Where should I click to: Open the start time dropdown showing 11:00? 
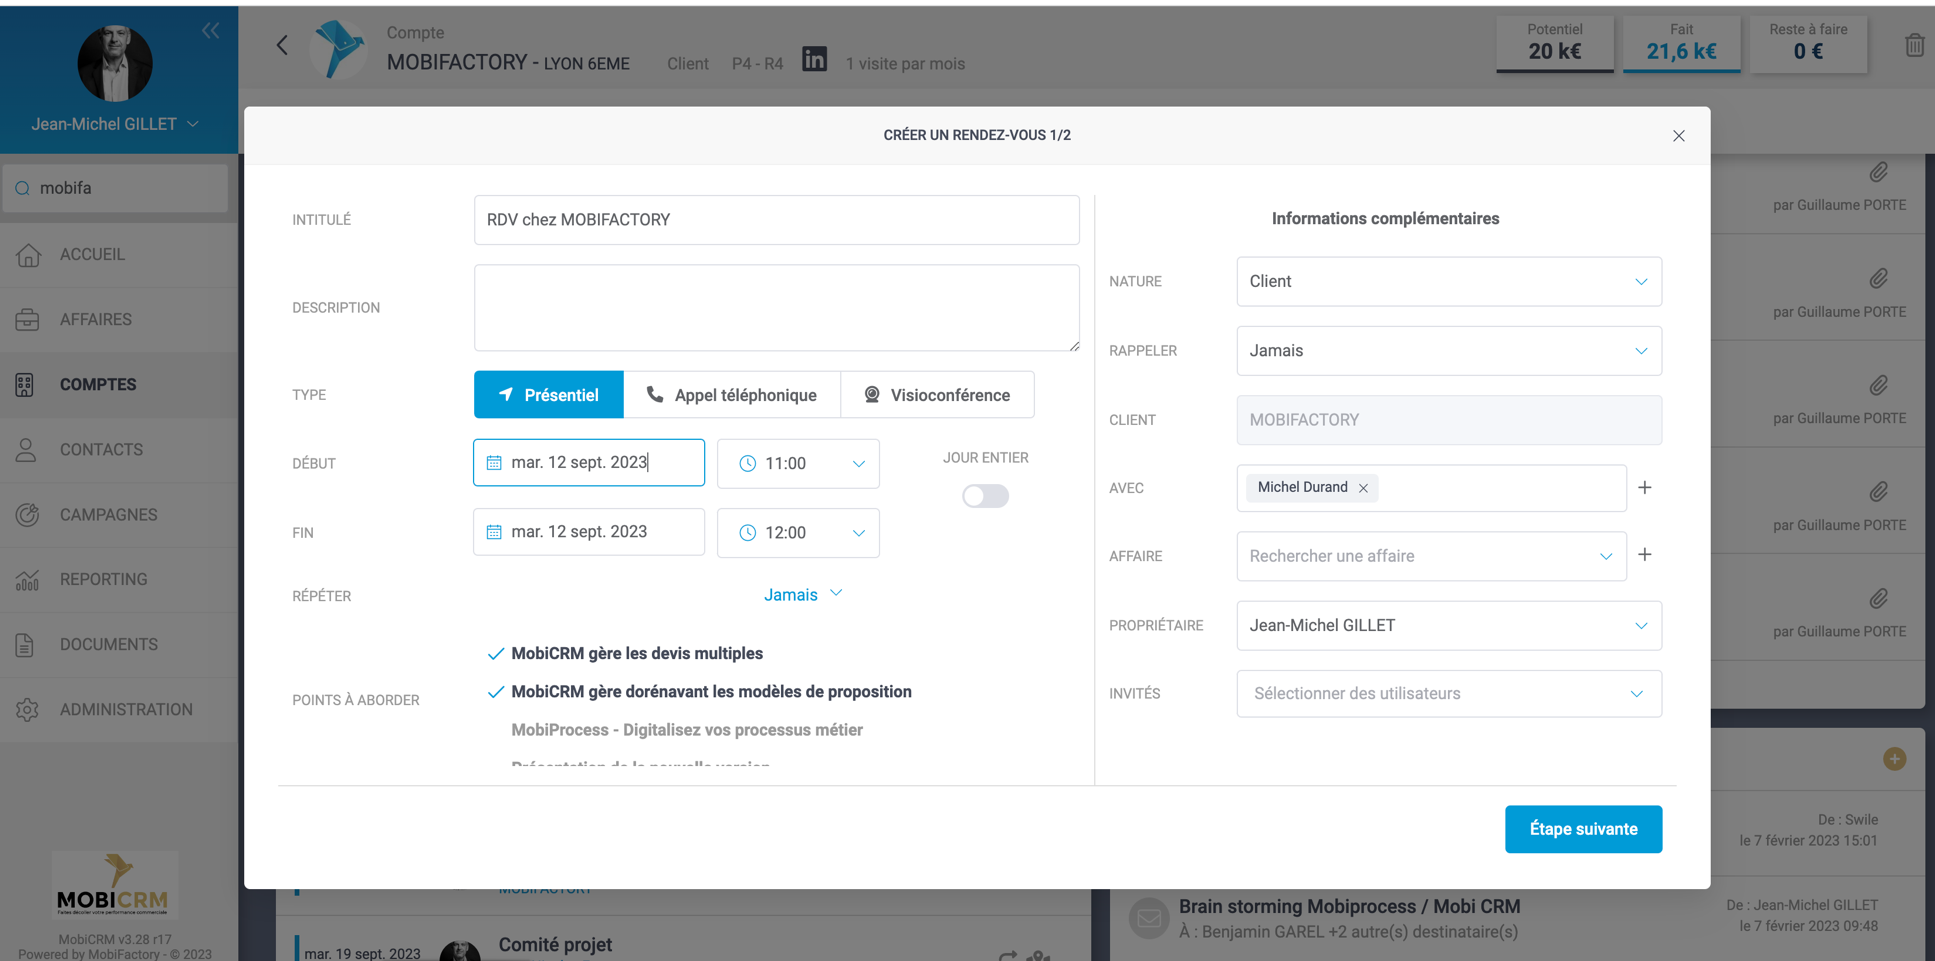[x=798, y=464]
